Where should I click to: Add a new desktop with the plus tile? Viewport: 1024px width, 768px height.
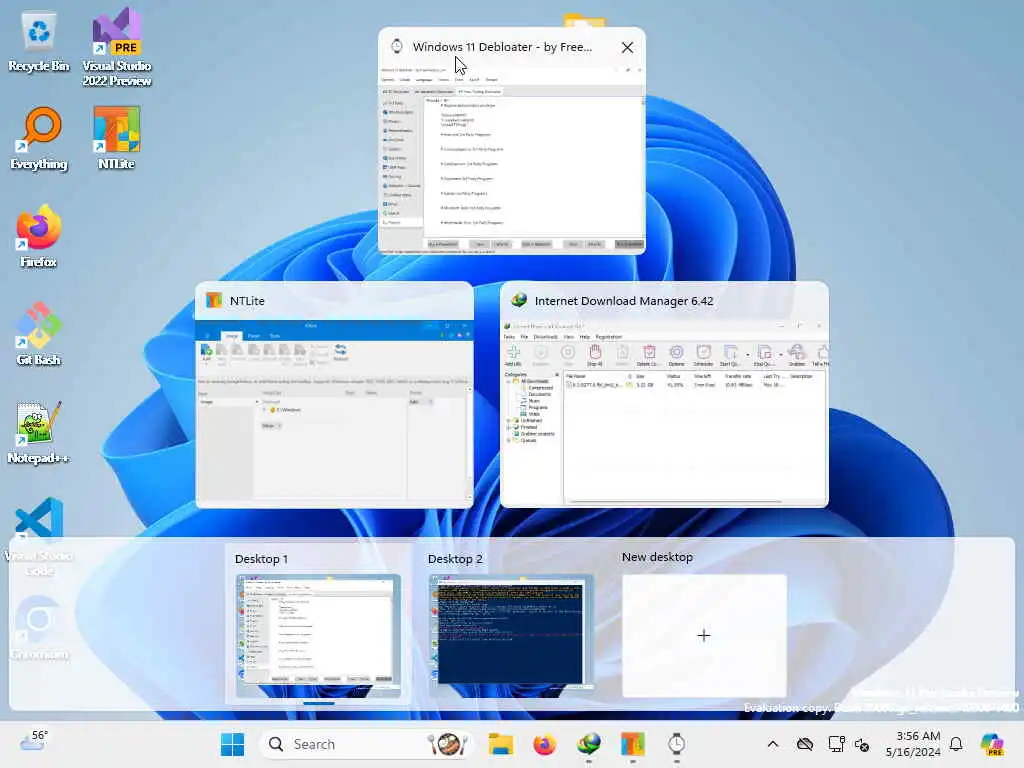point(704,635)
